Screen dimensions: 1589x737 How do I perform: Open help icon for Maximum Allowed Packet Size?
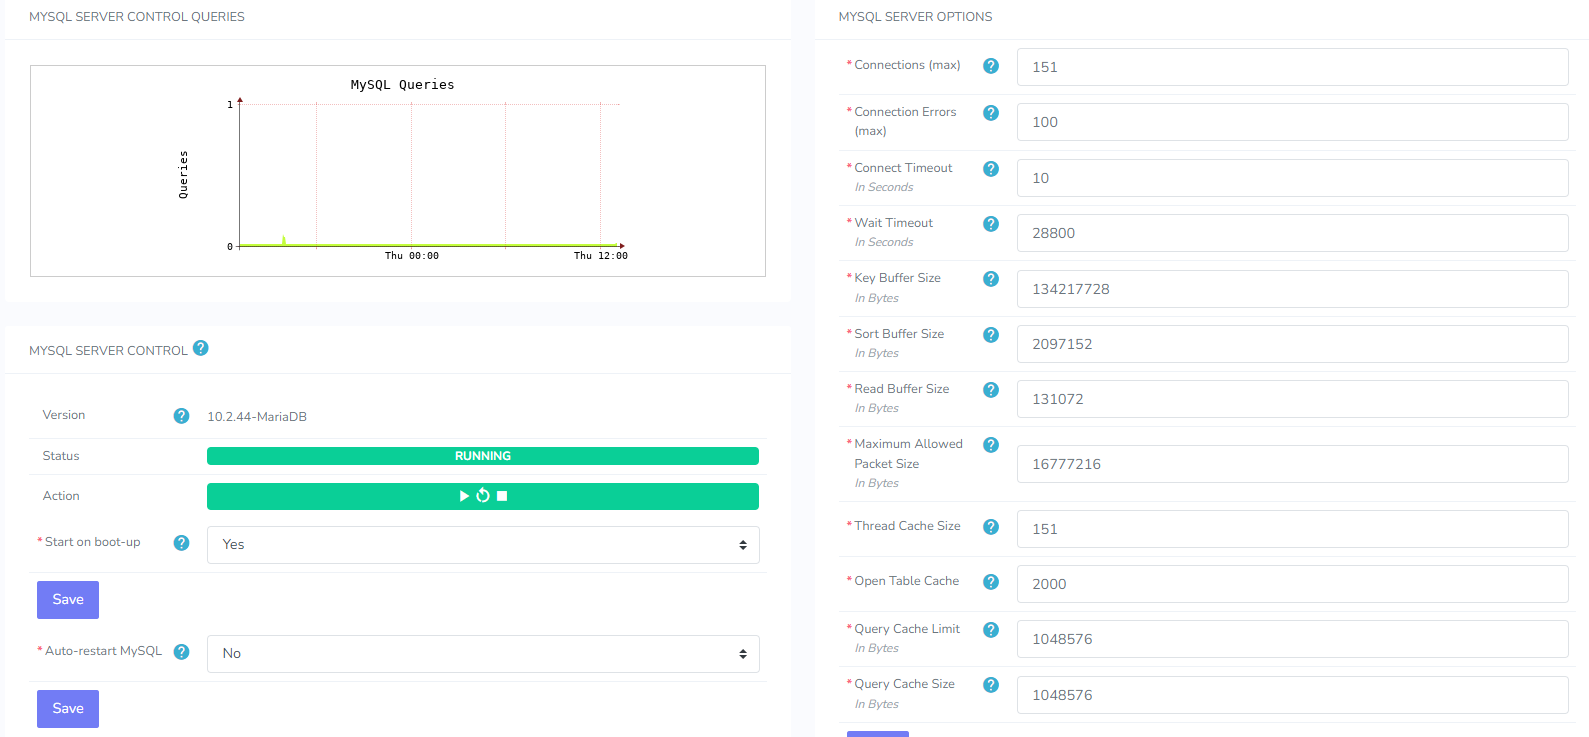(x=991, y=445)
